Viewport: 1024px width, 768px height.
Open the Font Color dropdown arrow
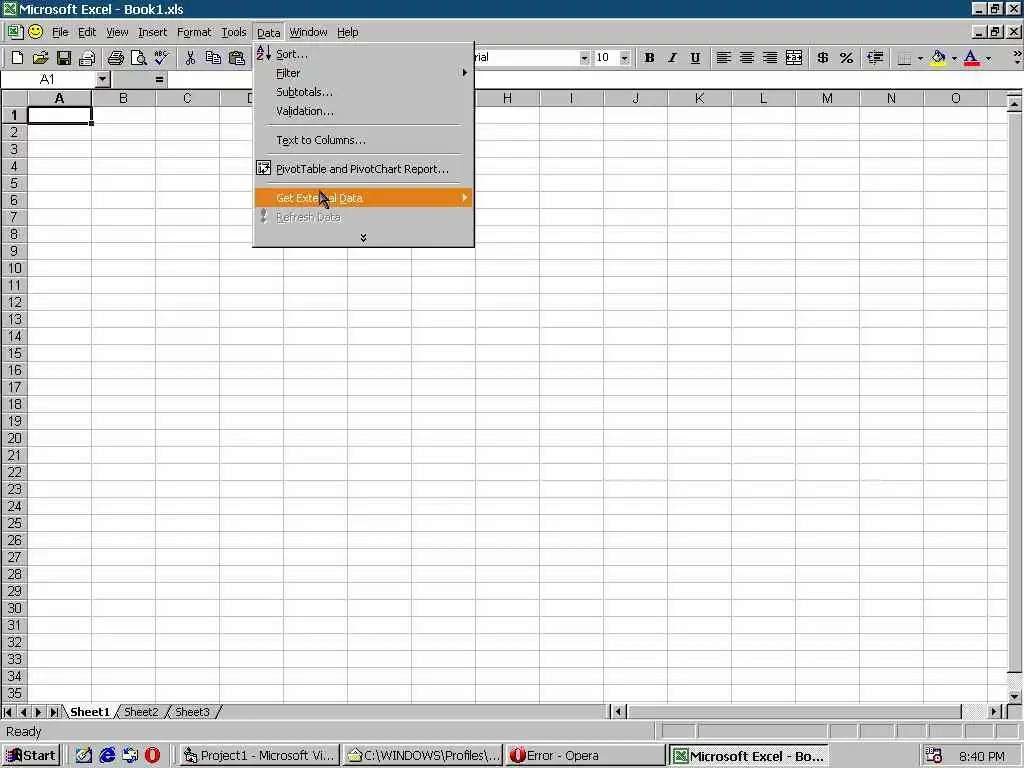point(989,59)
